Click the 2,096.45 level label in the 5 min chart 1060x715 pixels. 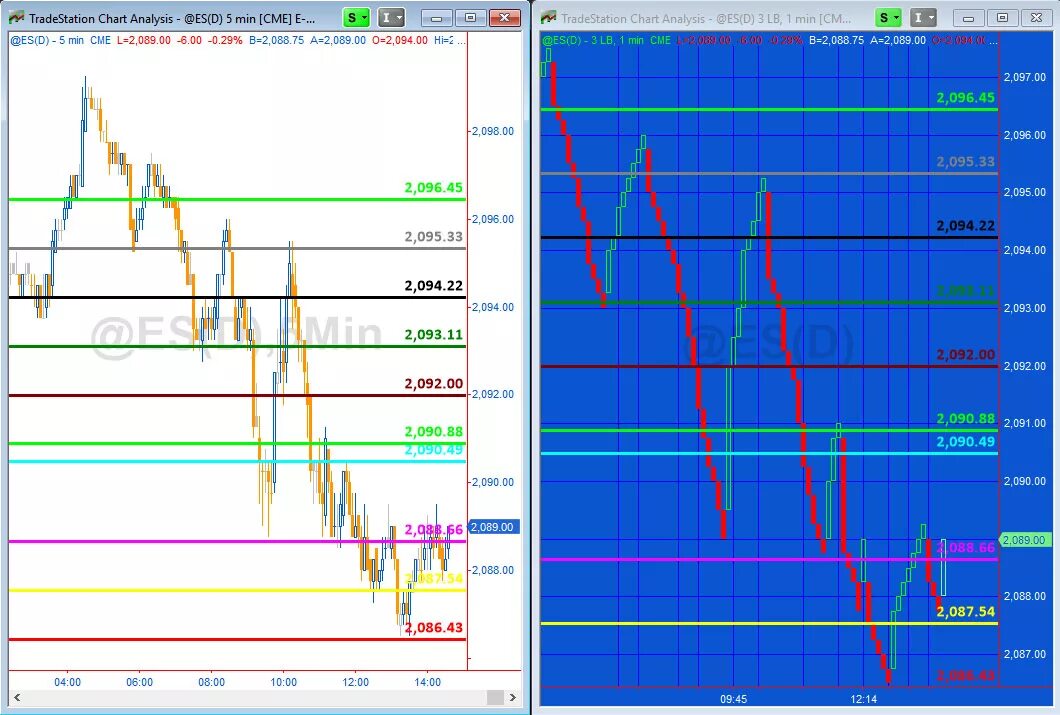(433, 188)
